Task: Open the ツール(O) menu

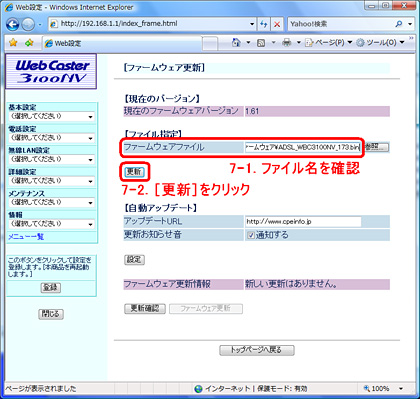Action: 380,43
